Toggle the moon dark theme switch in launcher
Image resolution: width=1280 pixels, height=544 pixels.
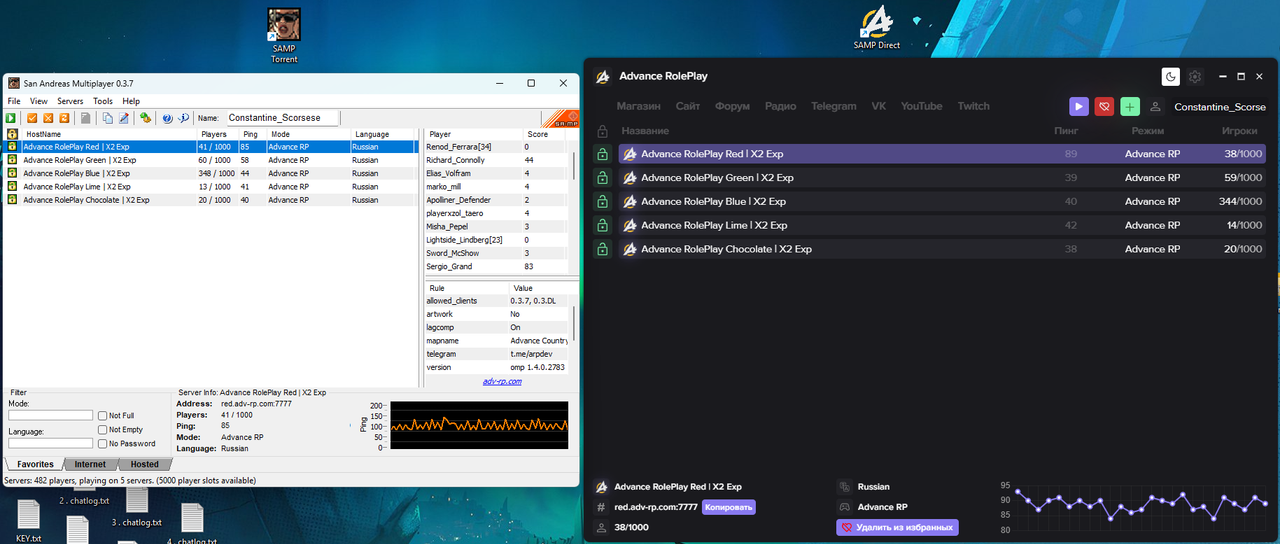tap(1170, 77)
